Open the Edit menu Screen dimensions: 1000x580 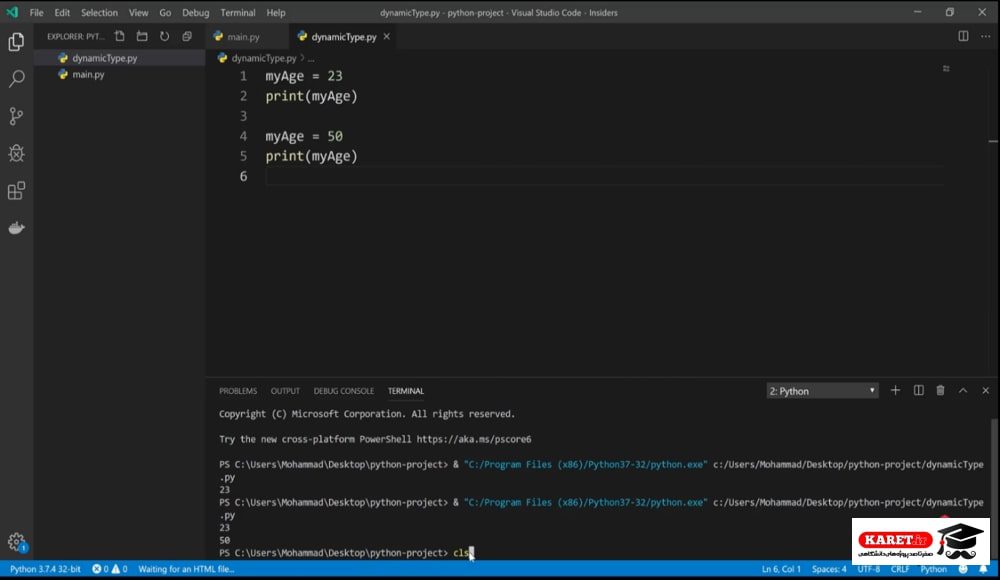62,12
